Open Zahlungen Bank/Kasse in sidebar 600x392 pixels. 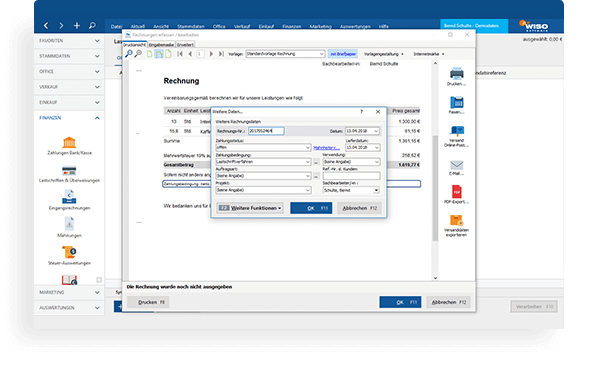pyautogui.click(x=69, y=142)
